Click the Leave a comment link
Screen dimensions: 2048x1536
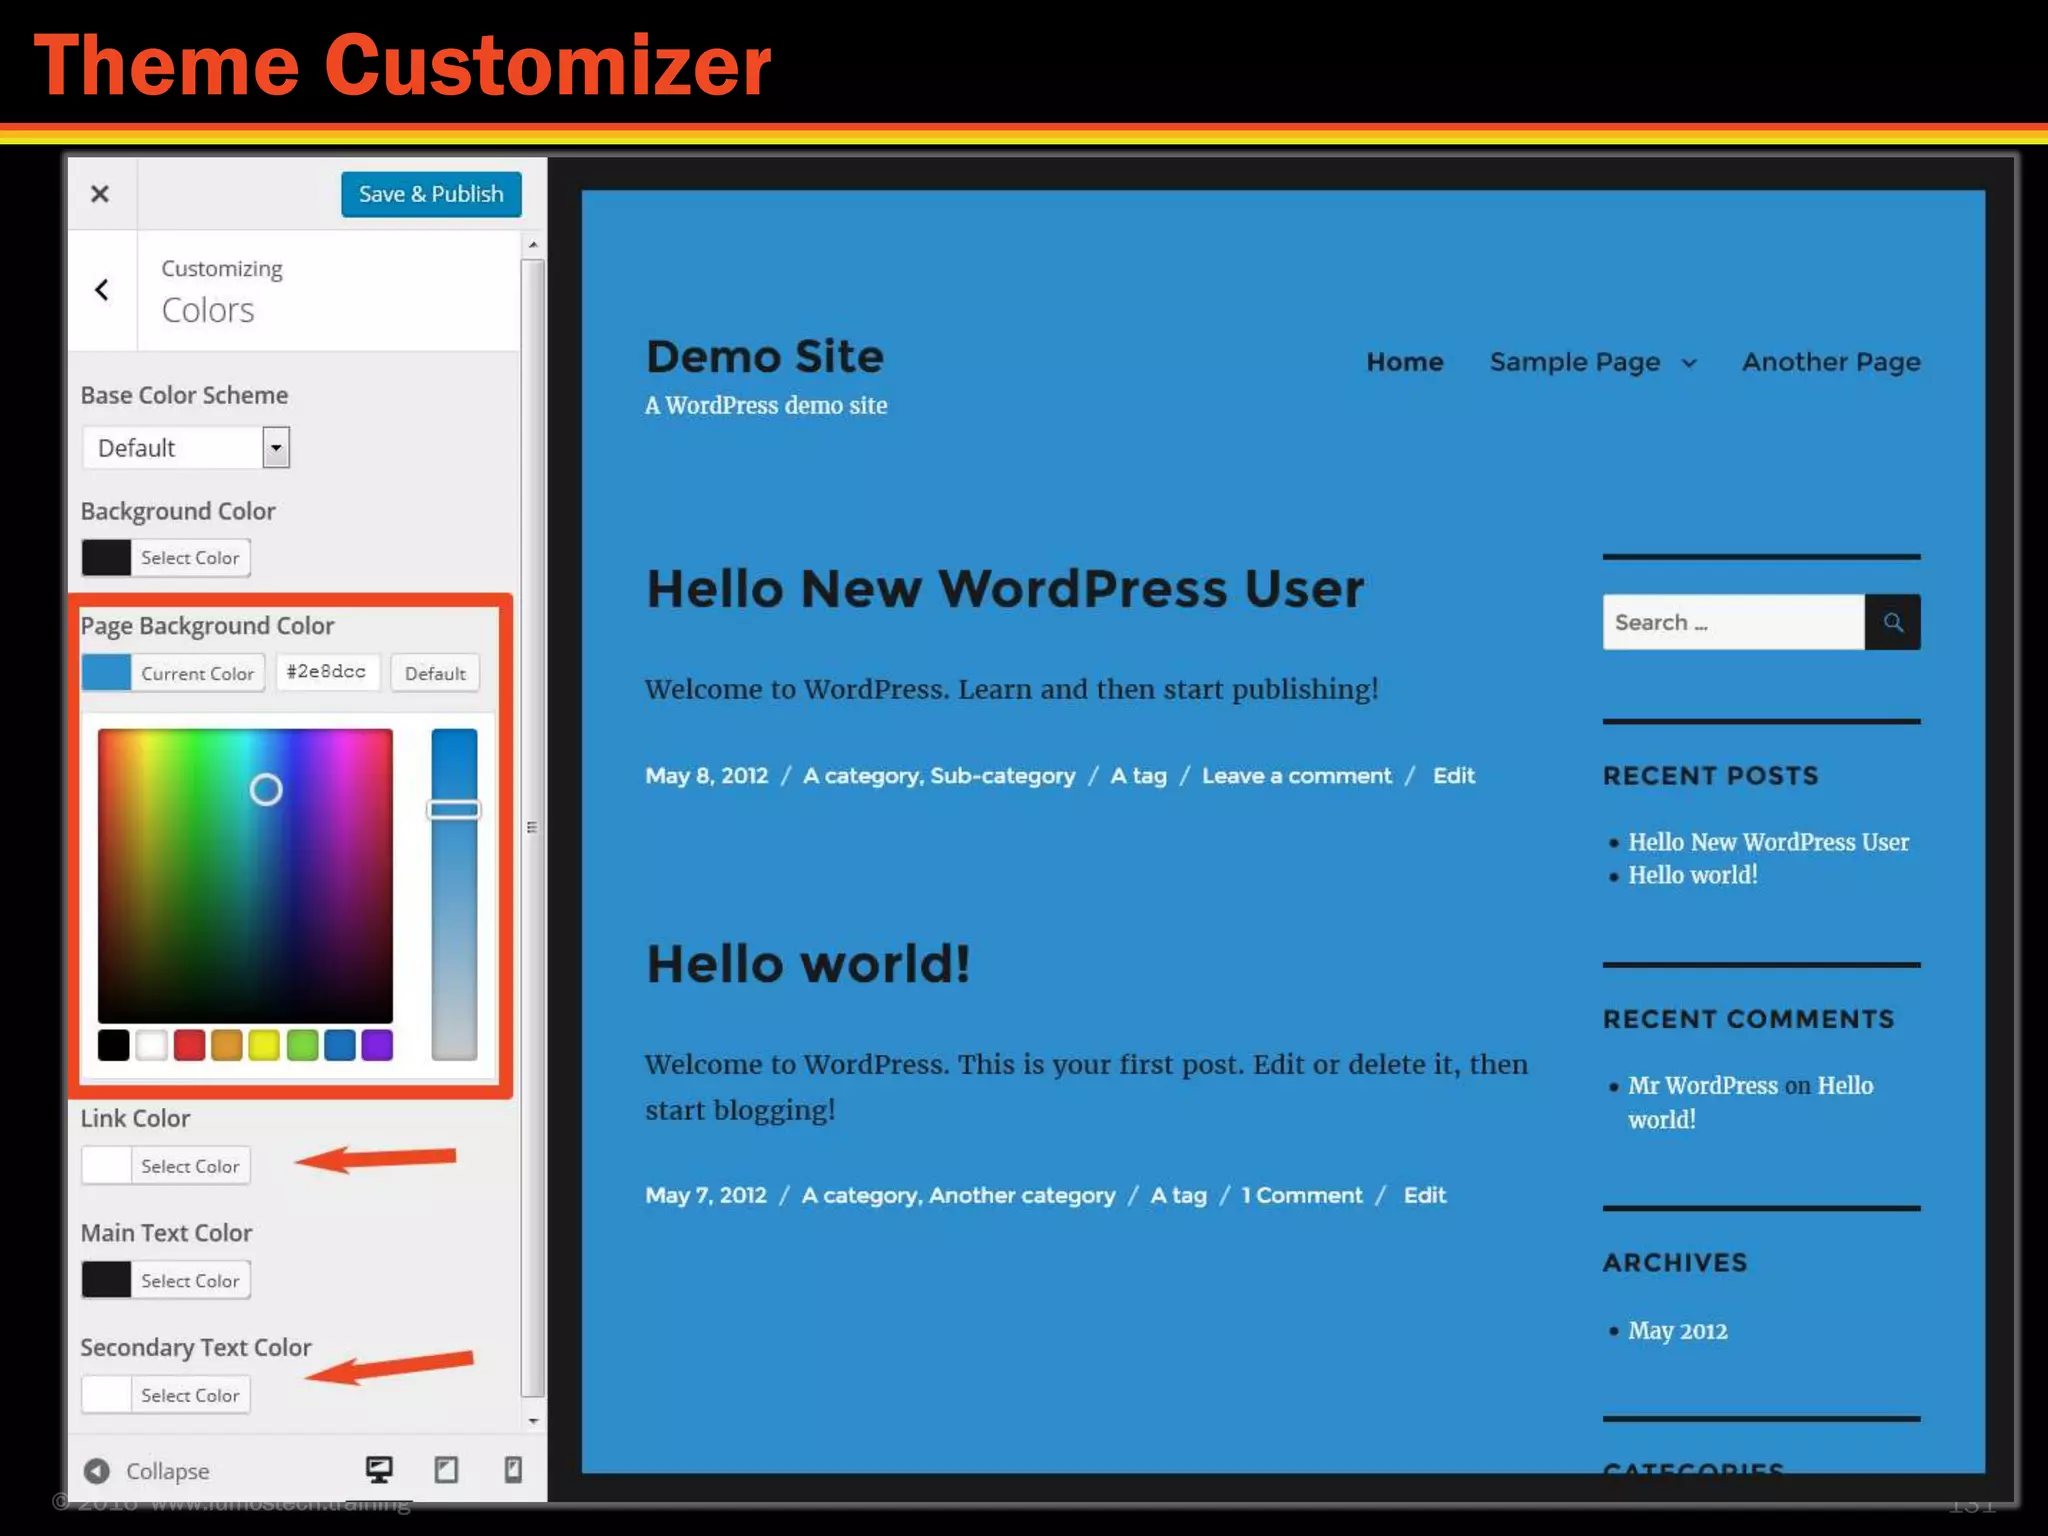click(x=1296, y=776)
